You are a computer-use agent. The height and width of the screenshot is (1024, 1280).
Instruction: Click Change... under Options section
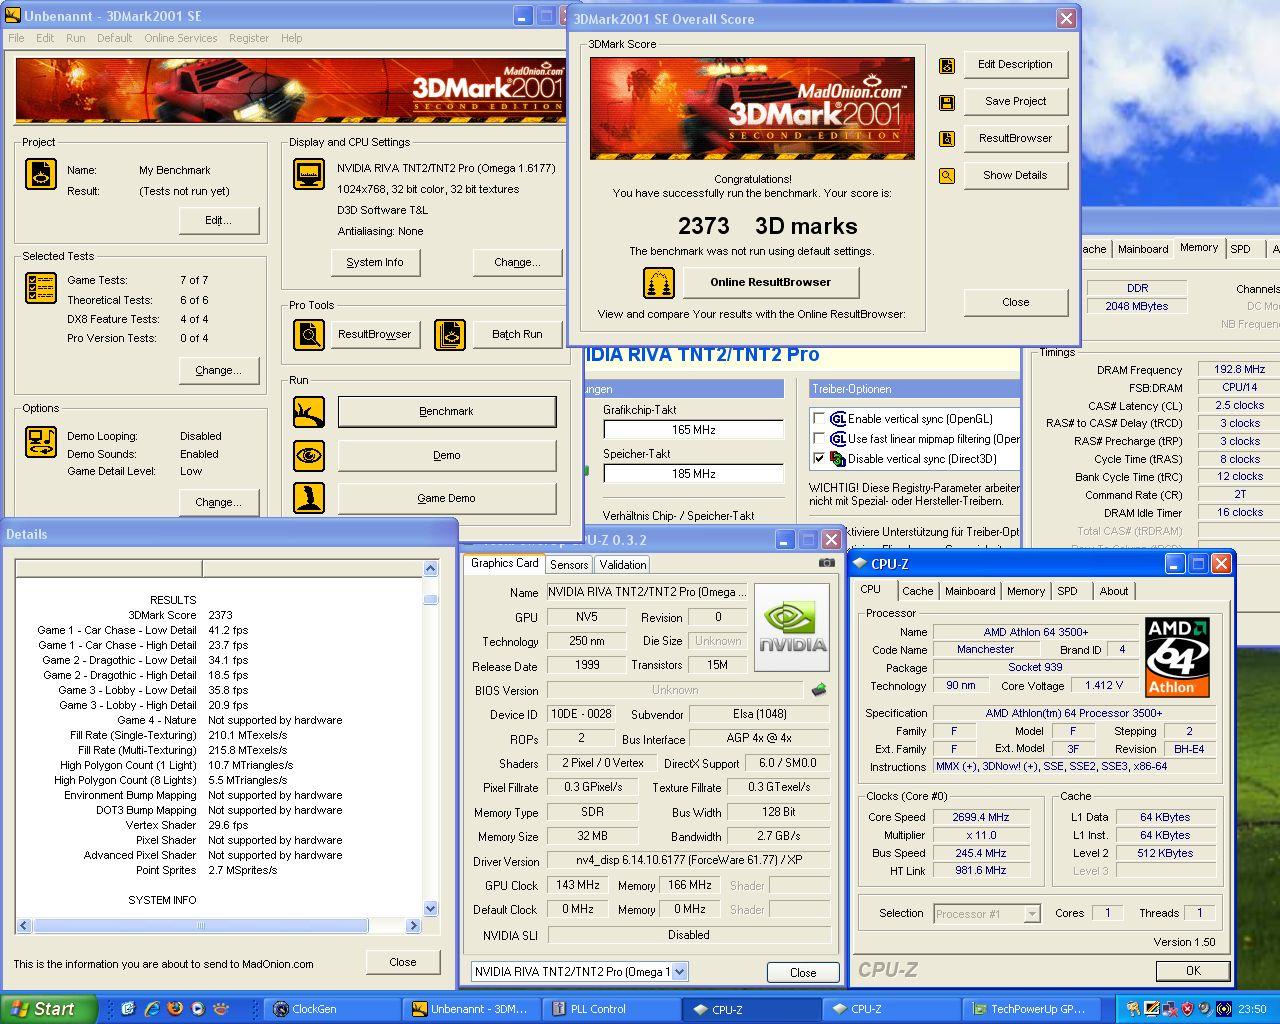click(x=219, y=502)
